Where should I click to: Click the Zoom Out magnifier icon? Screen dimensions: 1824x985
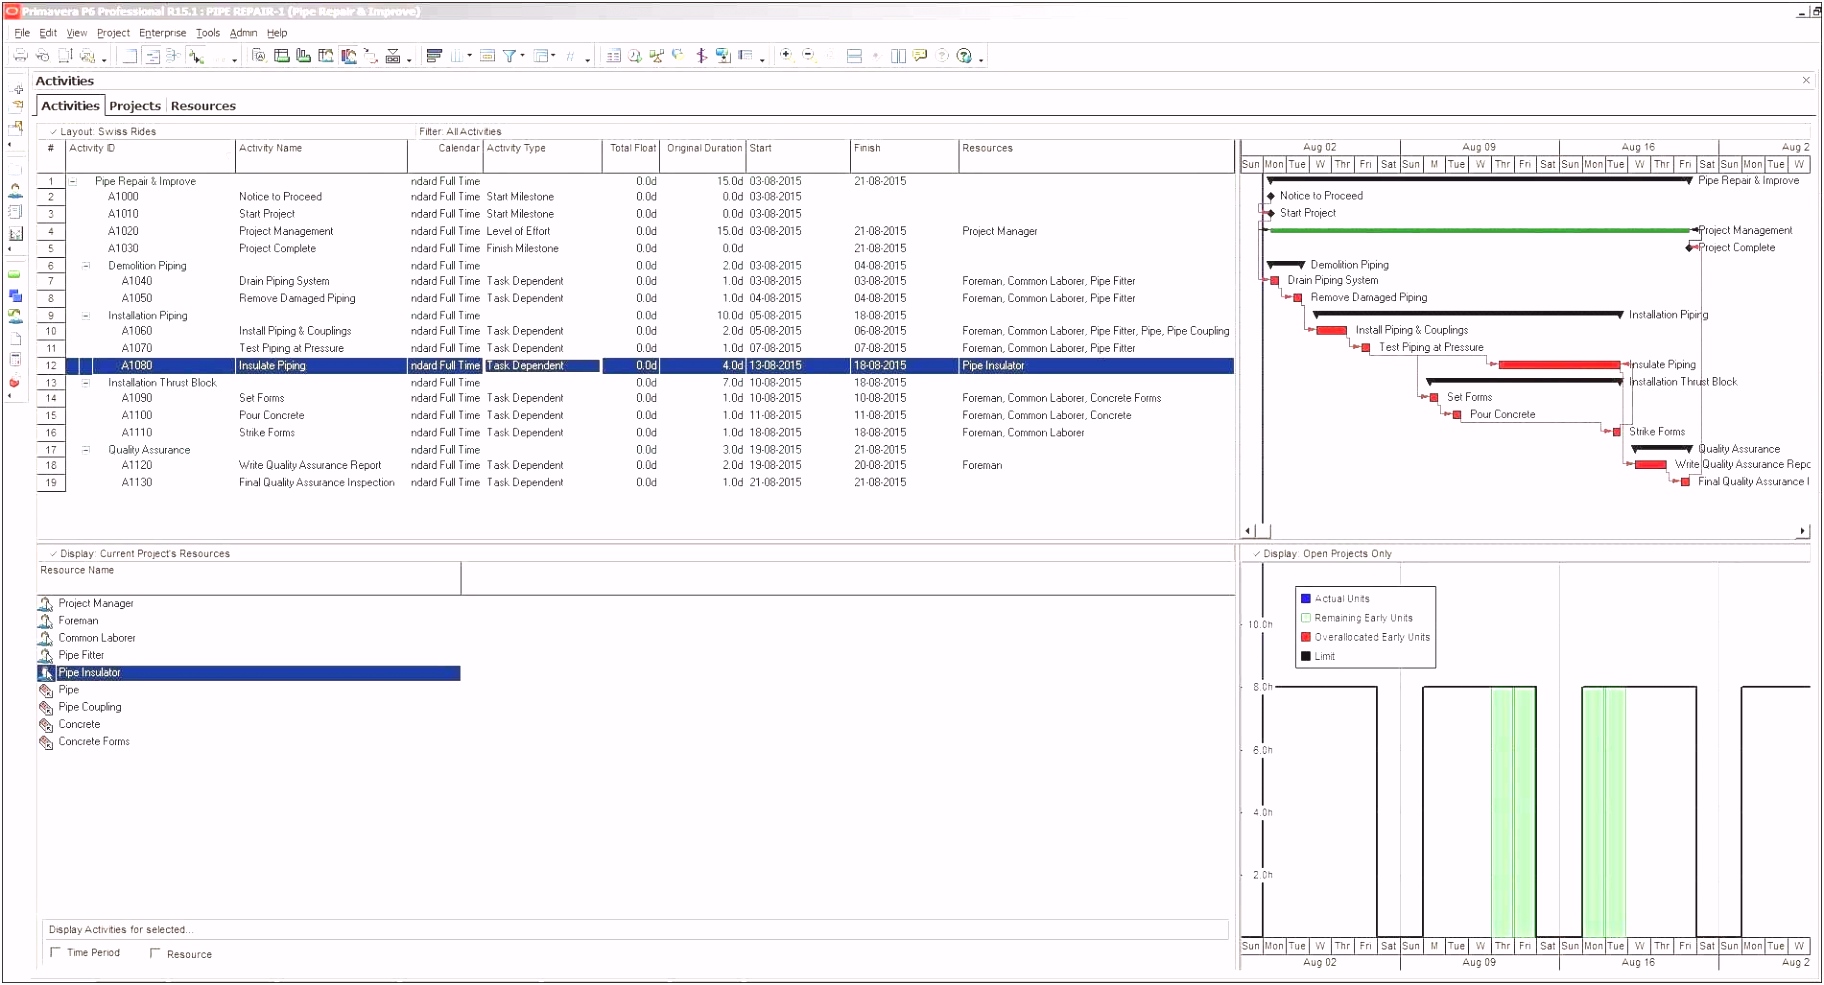click(808, 56)
